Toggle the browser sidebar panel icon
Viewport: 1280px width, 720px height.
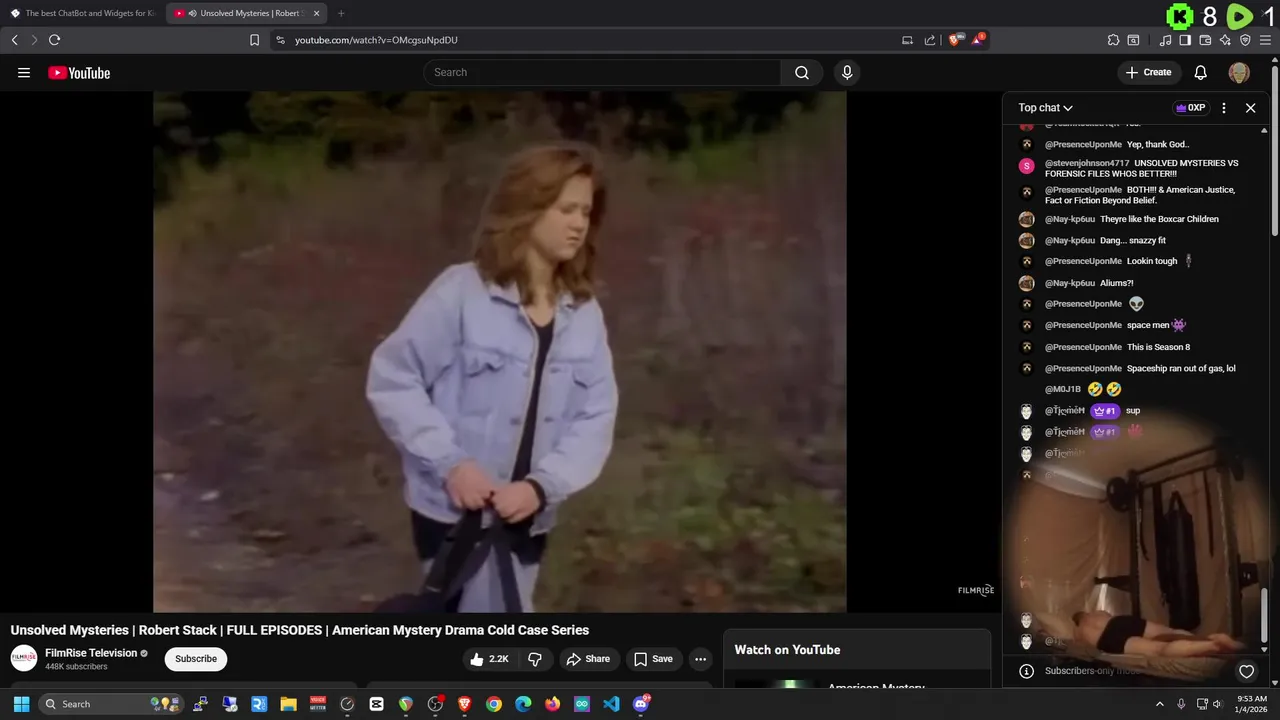click(x=1185, y=40)
